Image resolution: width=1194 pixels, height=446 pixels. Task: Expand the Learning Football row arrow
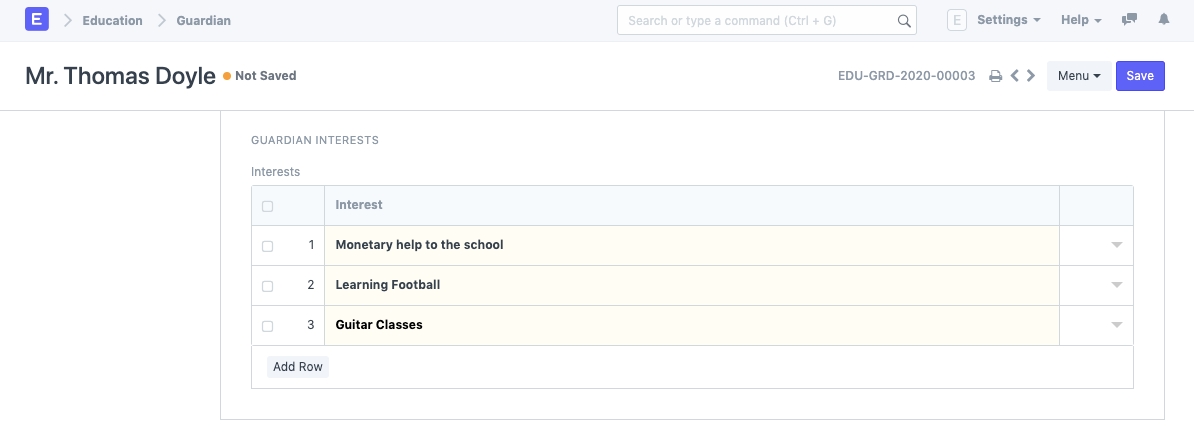(1117, 285)
